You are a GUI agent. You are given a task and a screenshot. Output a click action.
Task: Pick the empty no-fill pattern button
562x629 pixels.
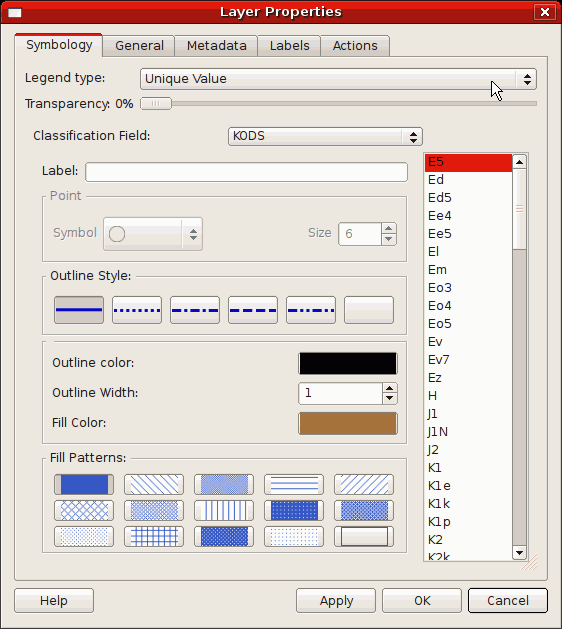pyautogui.click(x=364, y=537)
